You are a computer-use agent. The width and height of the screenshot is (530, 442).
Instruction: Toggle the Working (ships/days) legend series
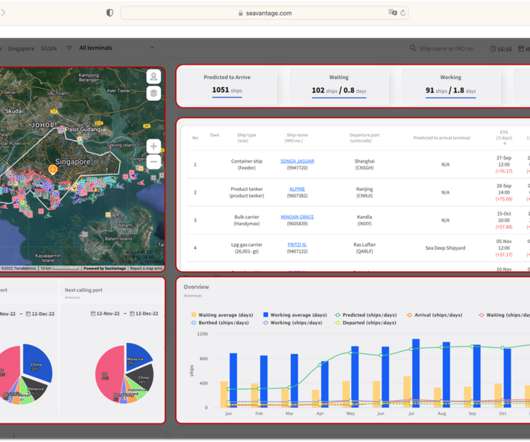click(x=293, y=323)
